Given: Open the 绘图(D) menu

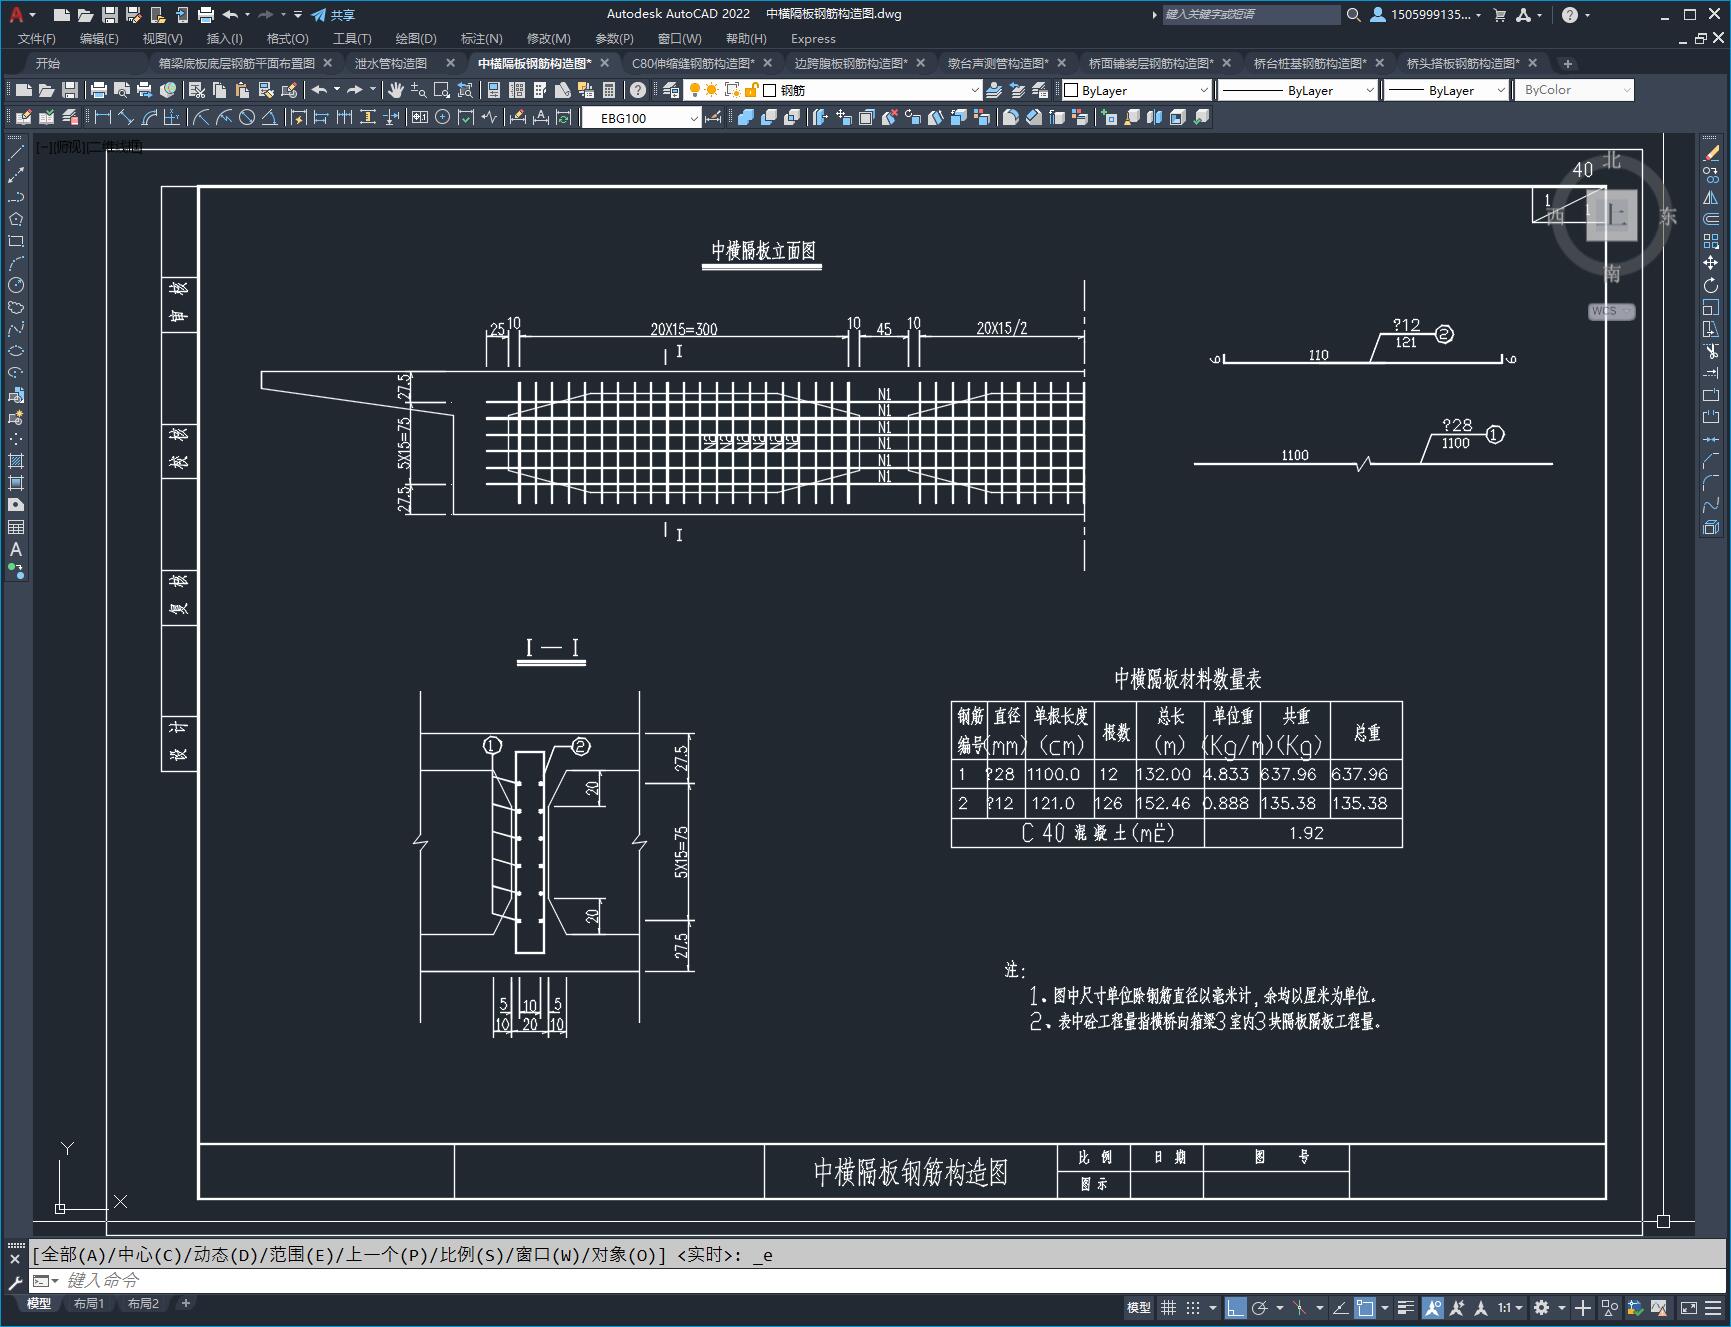Looking at the screenshot, I should point(416,38).
